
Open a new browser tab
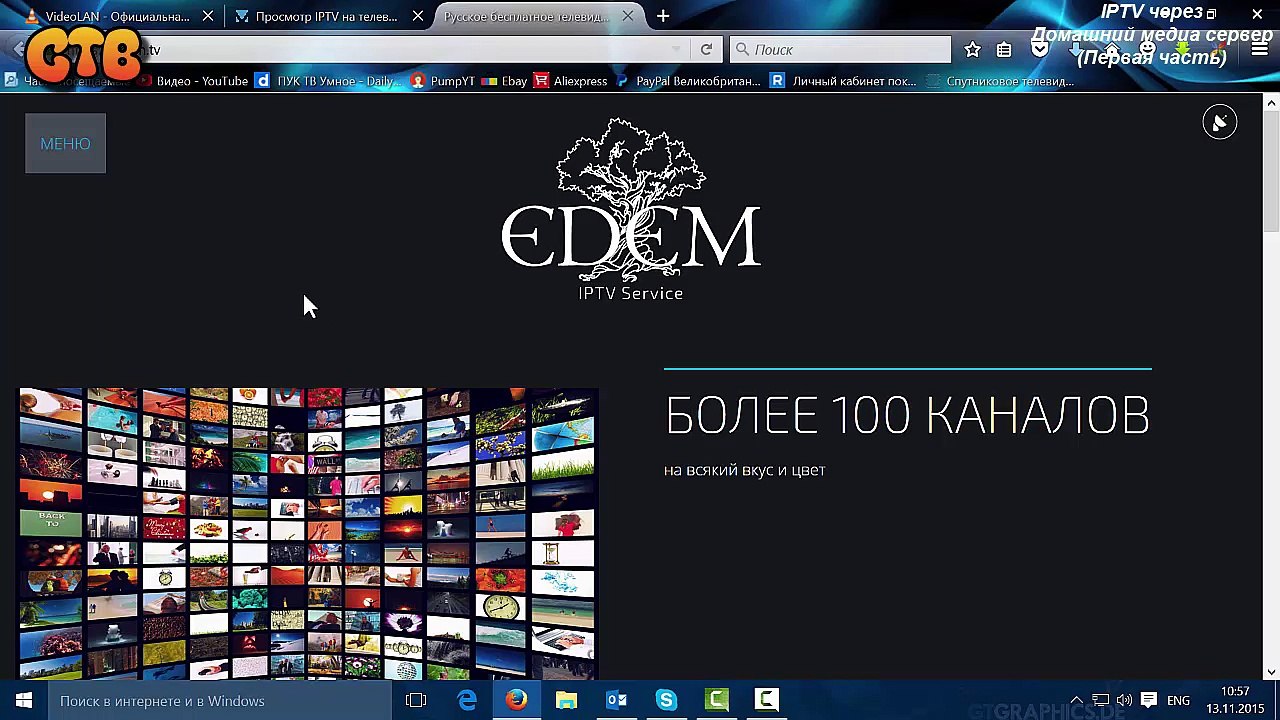(663, 16)
